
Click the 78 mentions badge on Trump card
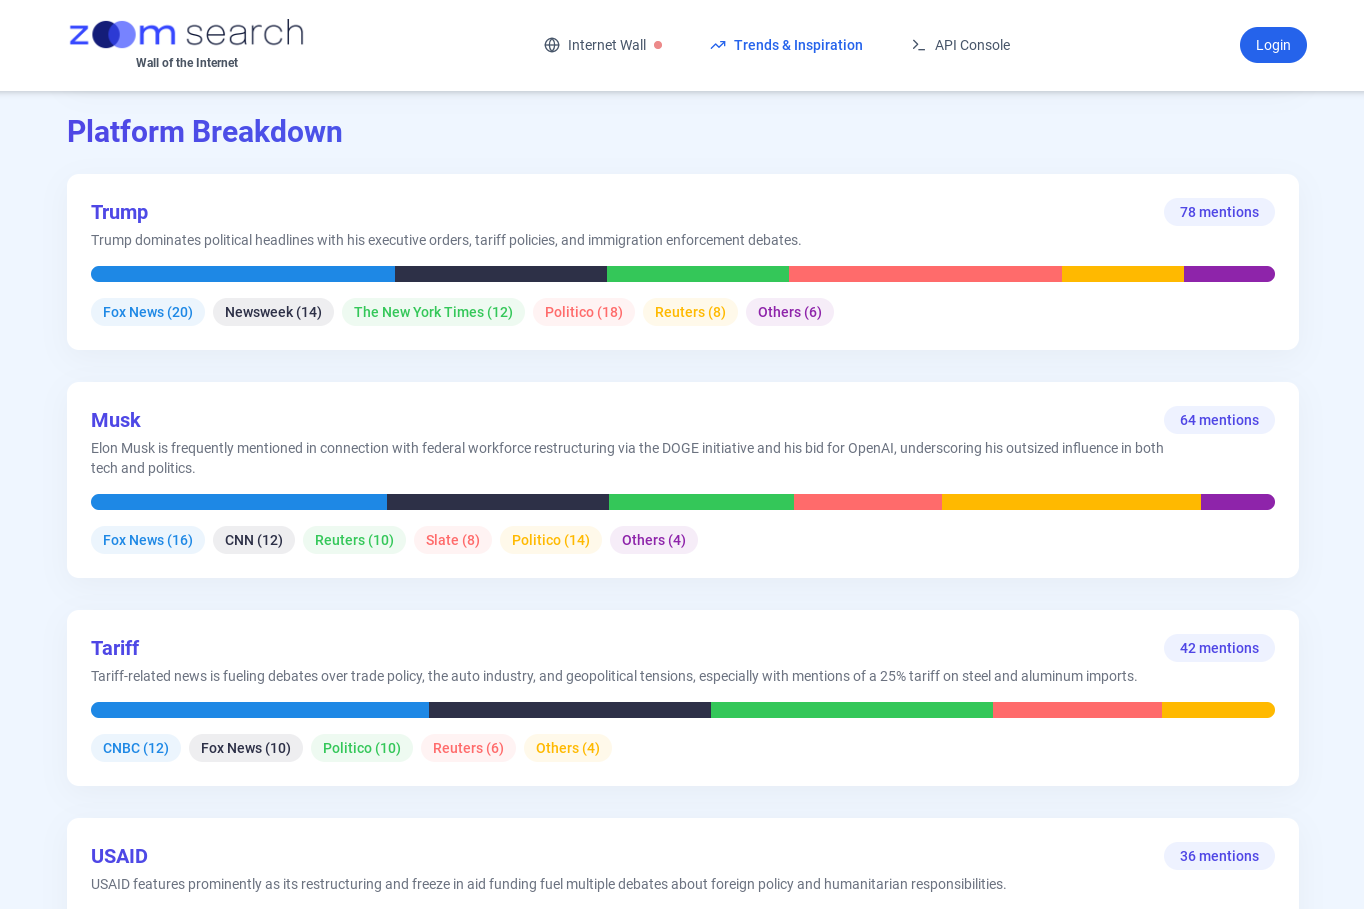(1219, 212)
